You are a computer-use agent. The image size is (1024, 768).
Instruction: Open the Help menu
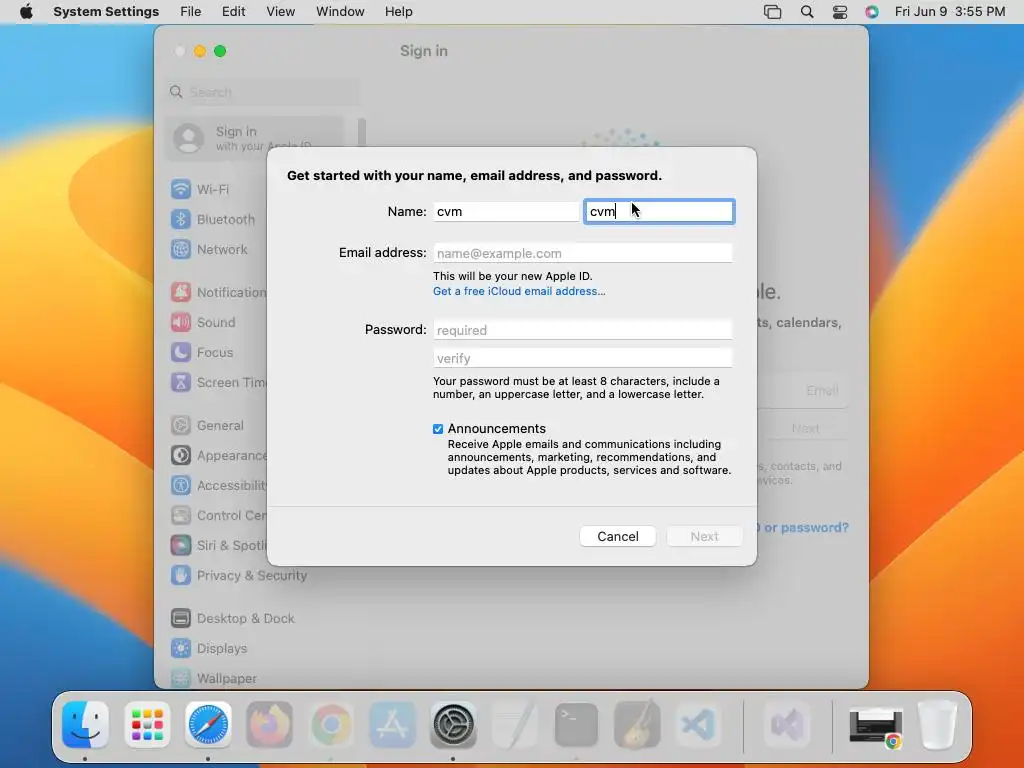[398, 12]
